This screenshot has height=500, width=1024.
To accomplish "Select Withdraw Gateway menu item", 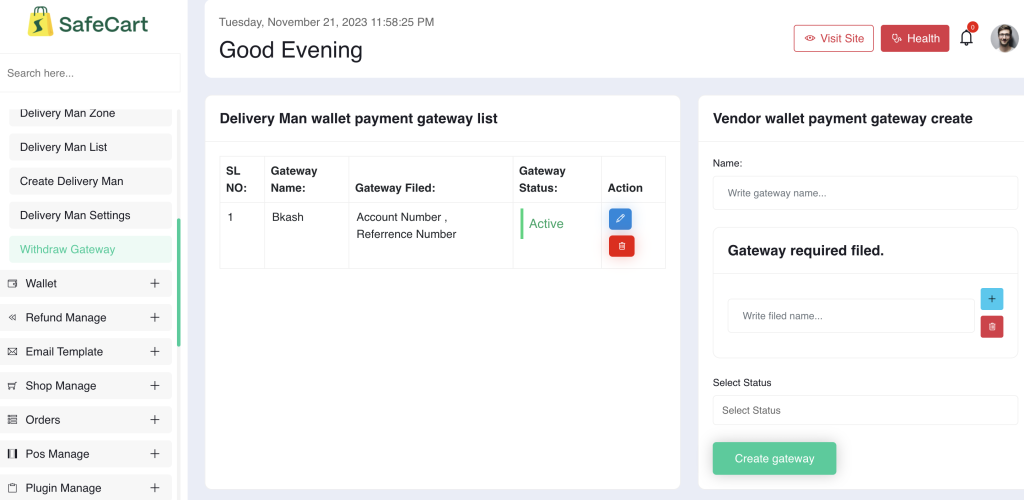I will coord(90,249).
